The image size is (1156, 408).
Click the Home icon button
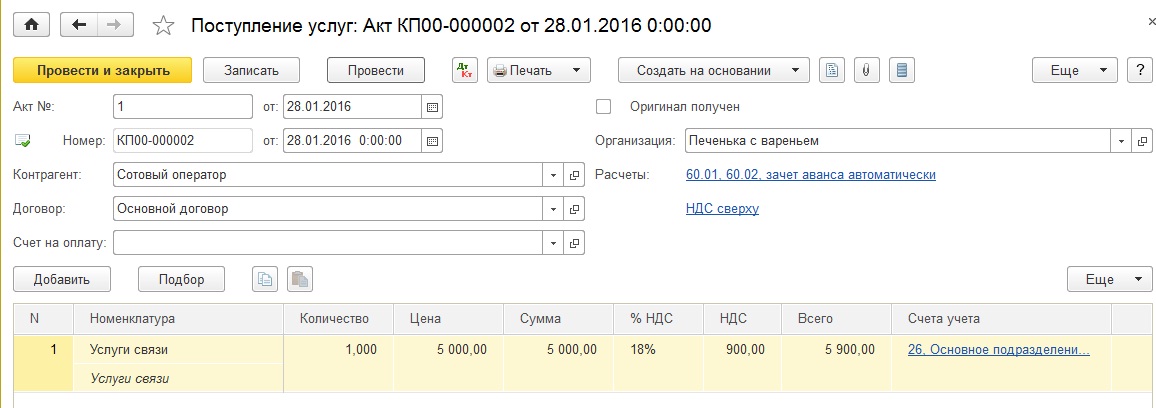(x=30, y=24)
